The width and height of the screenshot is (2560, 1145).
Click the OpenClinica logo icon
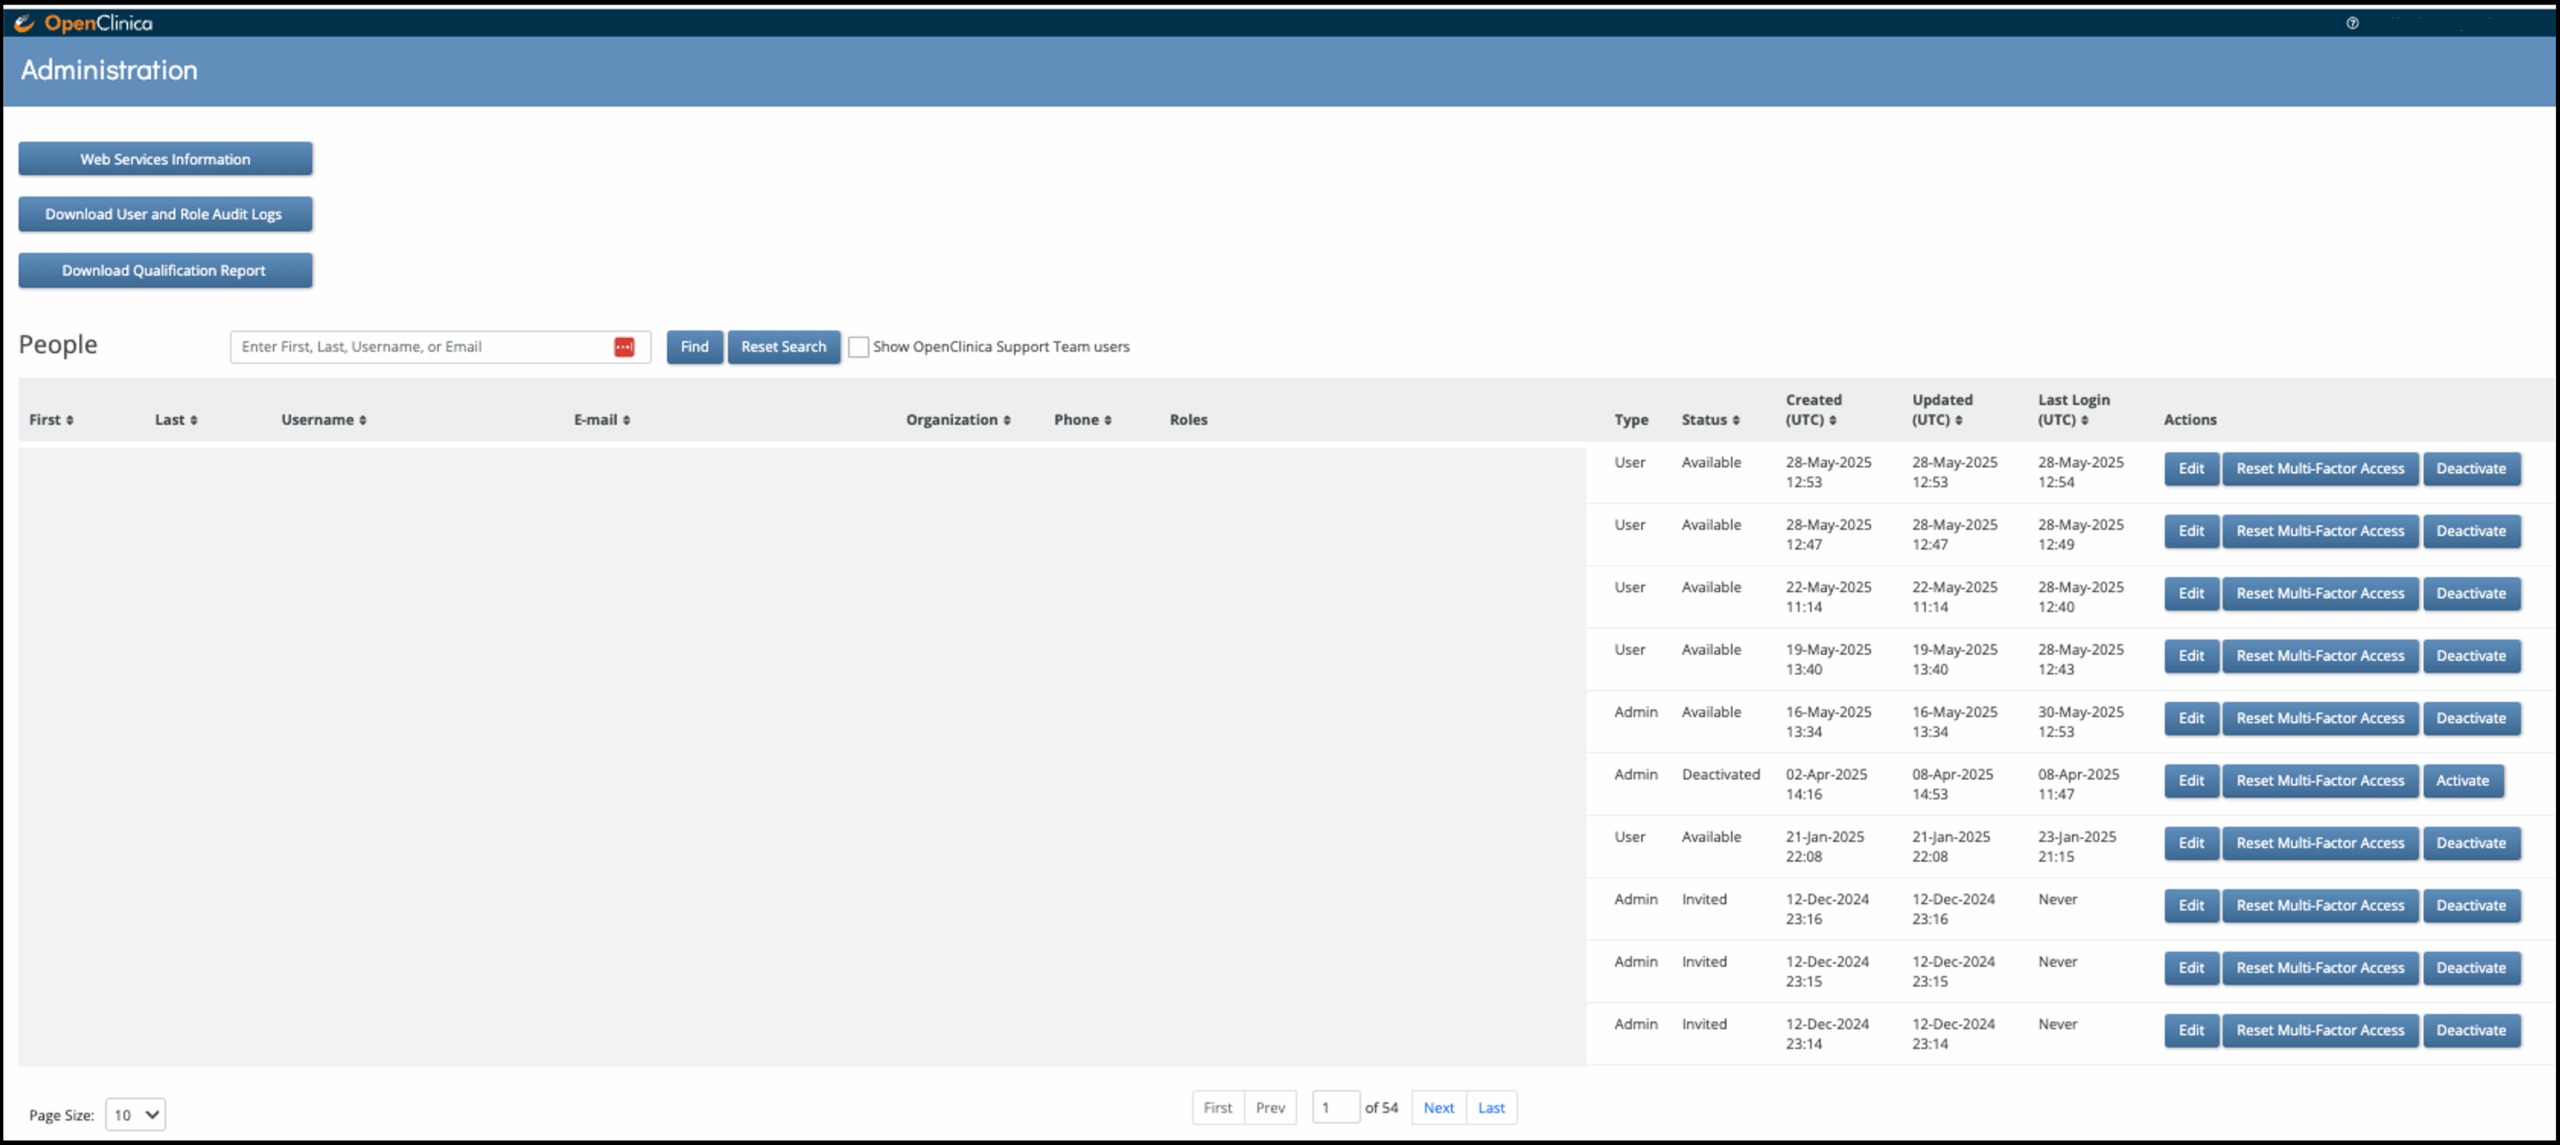point(24,22)
